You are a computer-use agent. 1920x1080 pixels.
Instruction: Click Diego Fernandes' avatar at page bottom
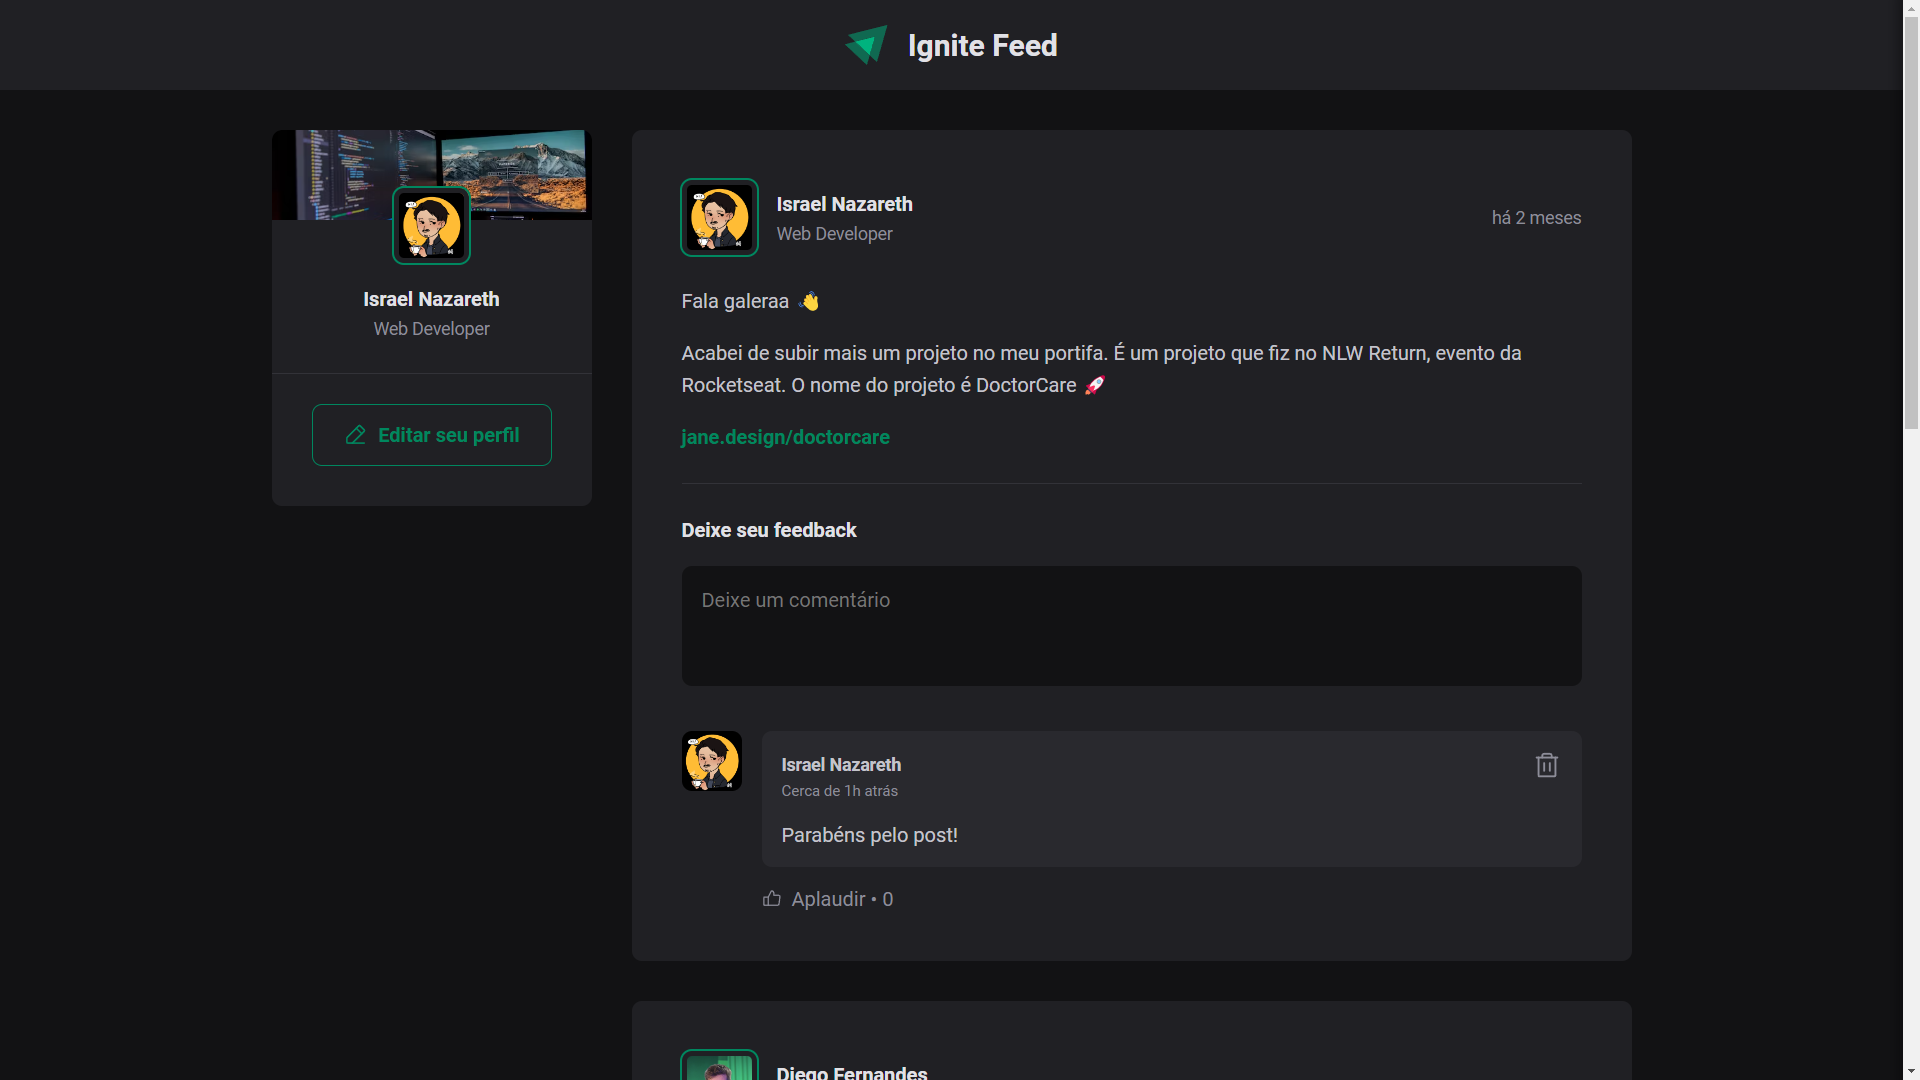tap(719, 1069)
